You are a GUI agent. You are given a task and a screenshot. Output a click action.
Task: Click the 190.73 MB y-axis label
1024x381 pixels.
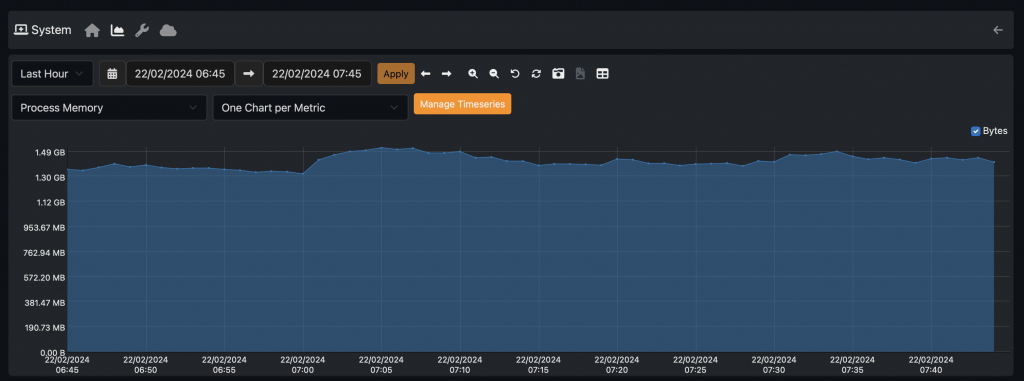tap(44, 328)
